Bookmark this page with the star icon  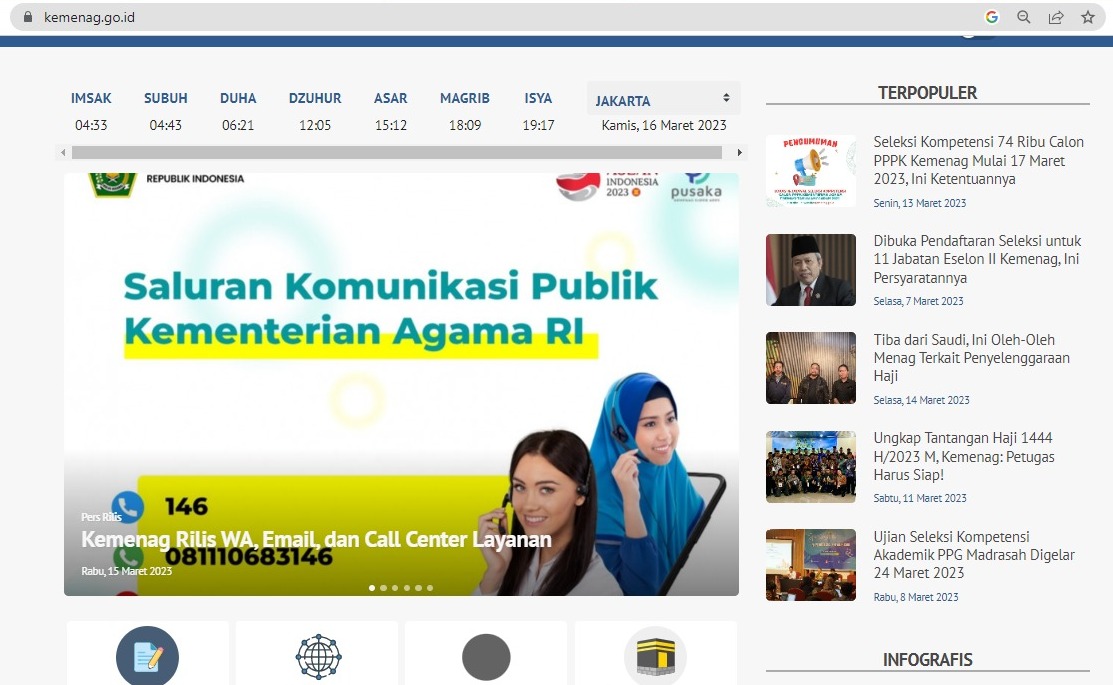(x=1087, y=17)
